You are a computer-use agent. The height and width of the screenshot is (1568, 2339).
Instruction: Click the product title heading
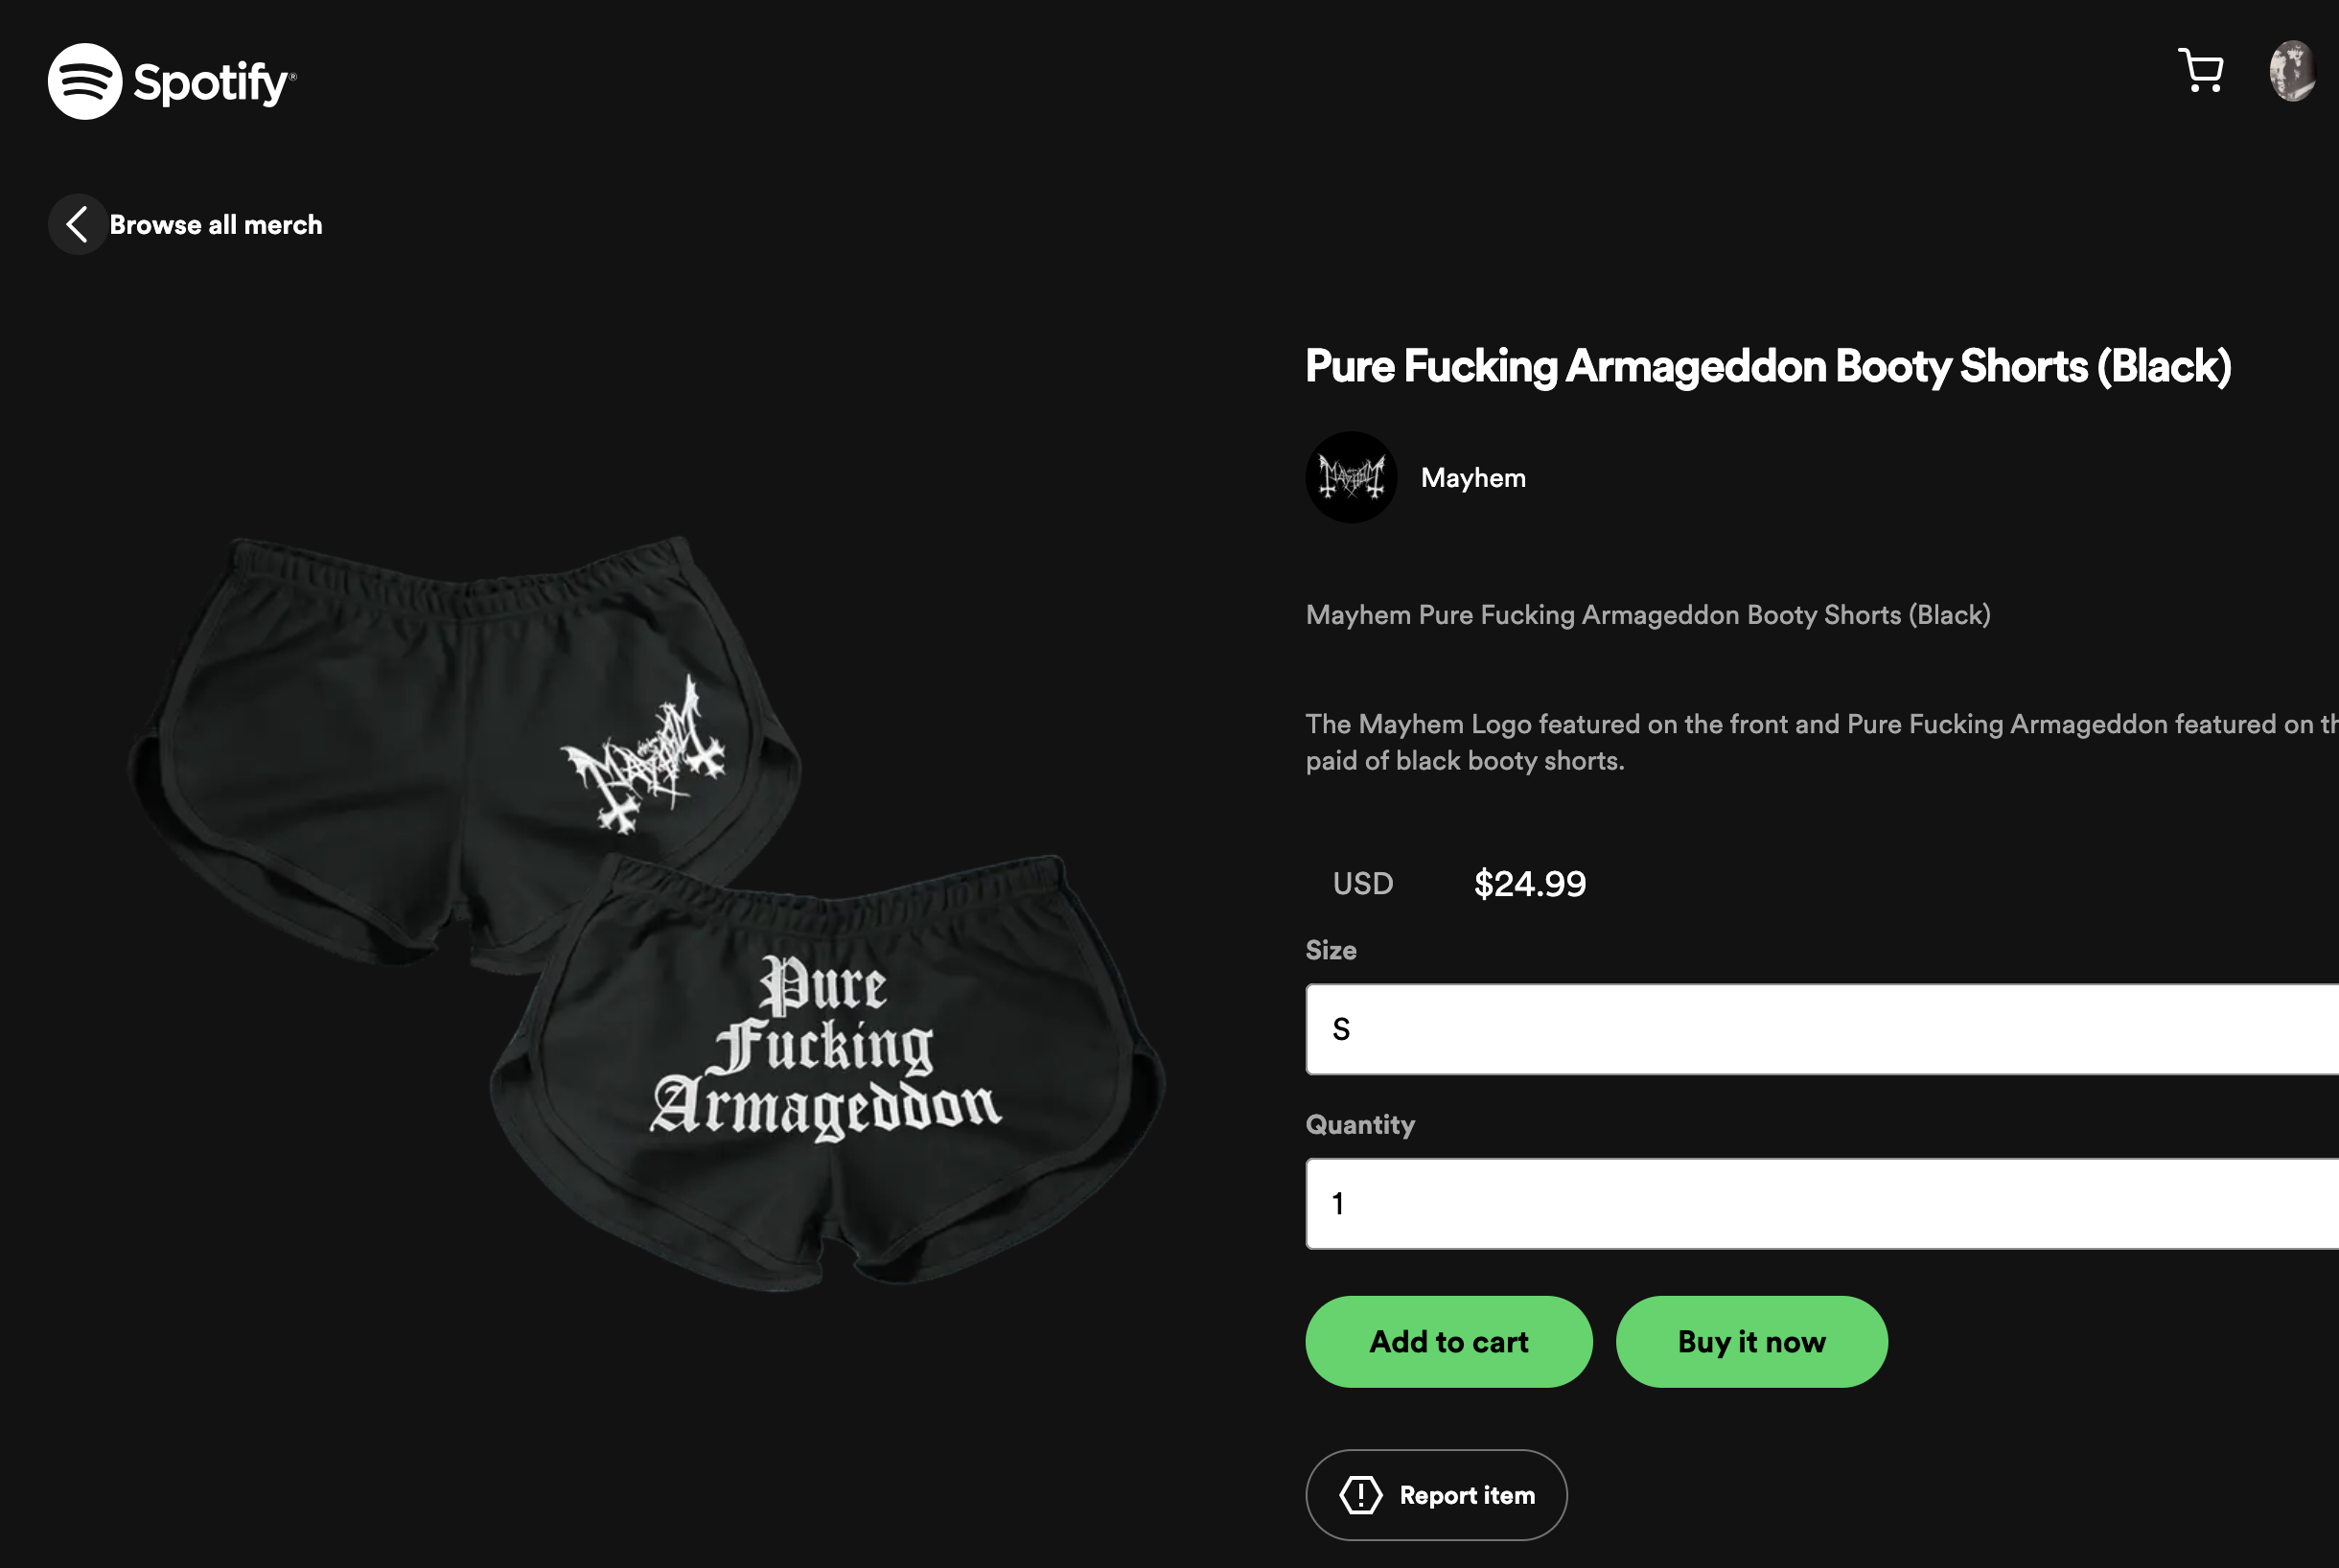click(x=1768, y=366)
